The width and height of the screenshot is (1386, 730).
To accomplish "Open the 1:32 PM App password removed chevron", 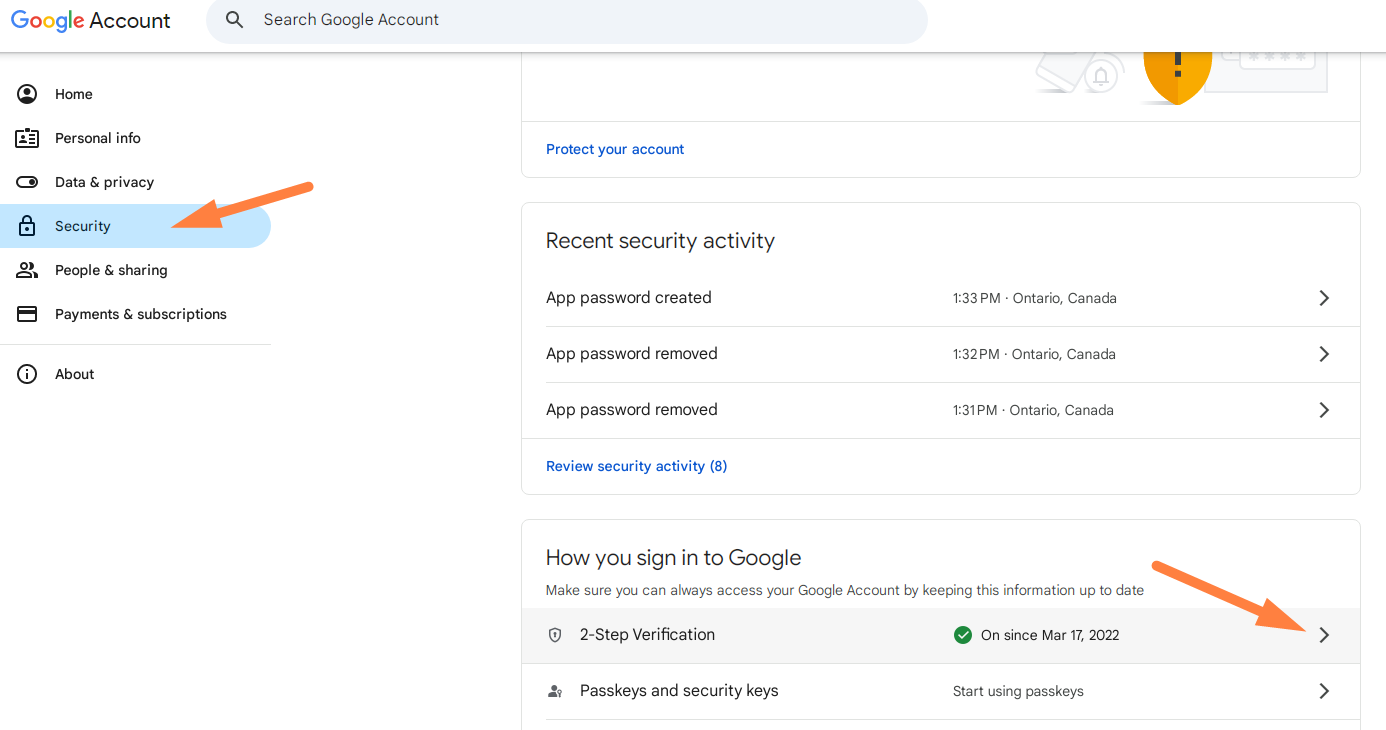I will point(1324,354).
